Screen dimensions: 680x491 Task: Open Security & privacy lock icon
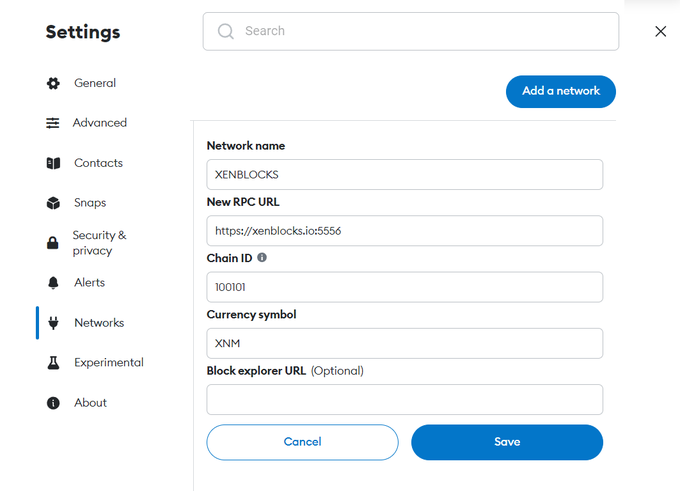coord(53,243)
